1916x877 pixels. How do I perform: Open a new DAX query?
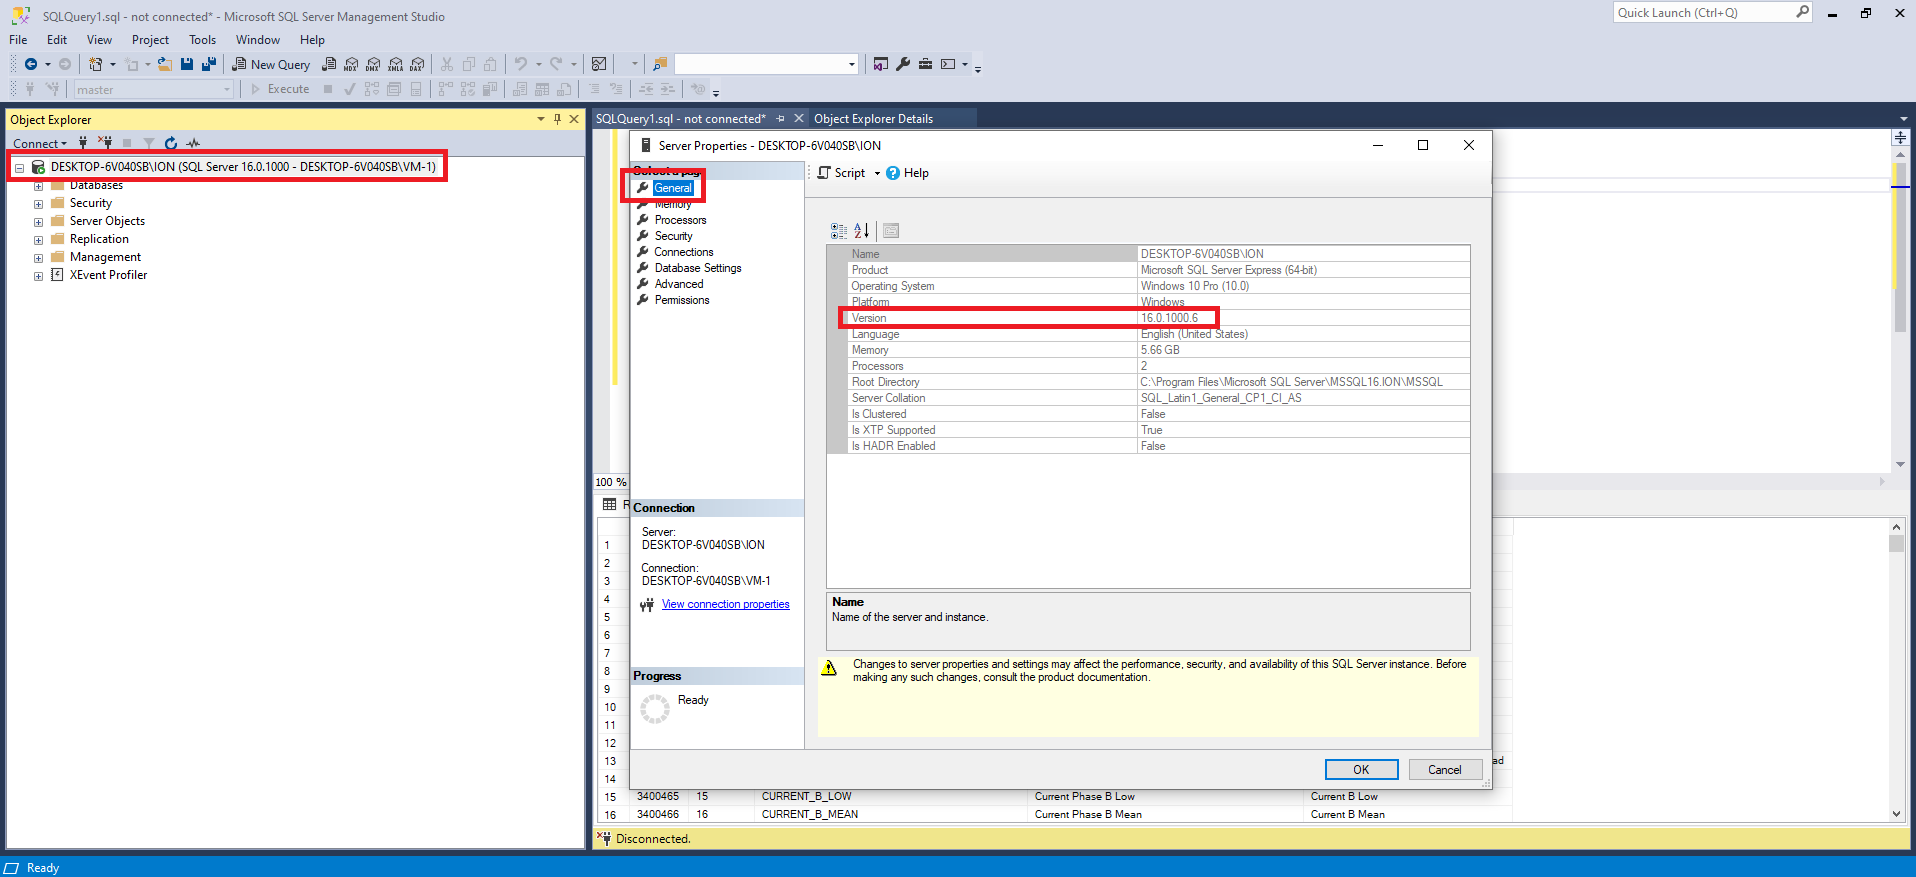point(417,64)
